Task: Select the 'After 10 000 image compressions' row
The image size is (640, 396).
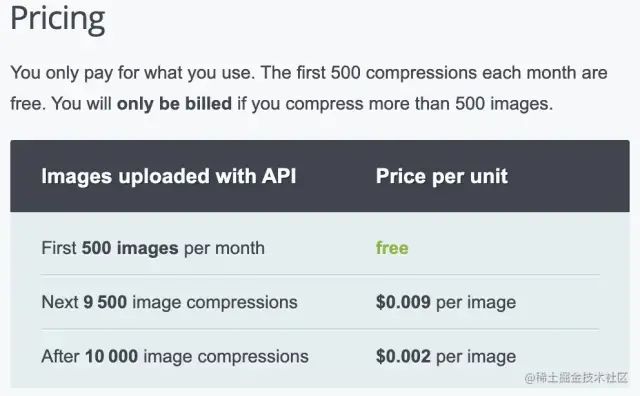Action: coord(320,357)
